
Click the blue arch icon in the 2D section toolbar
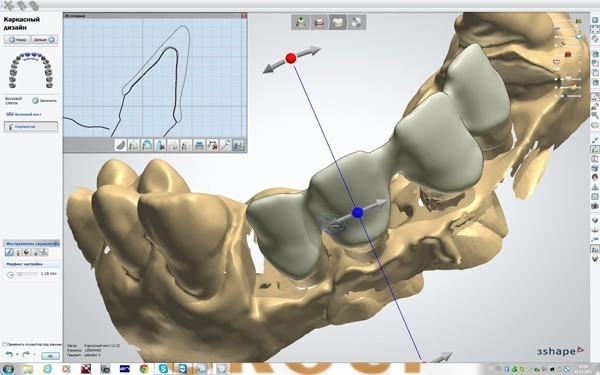click(x=147, y=145)
